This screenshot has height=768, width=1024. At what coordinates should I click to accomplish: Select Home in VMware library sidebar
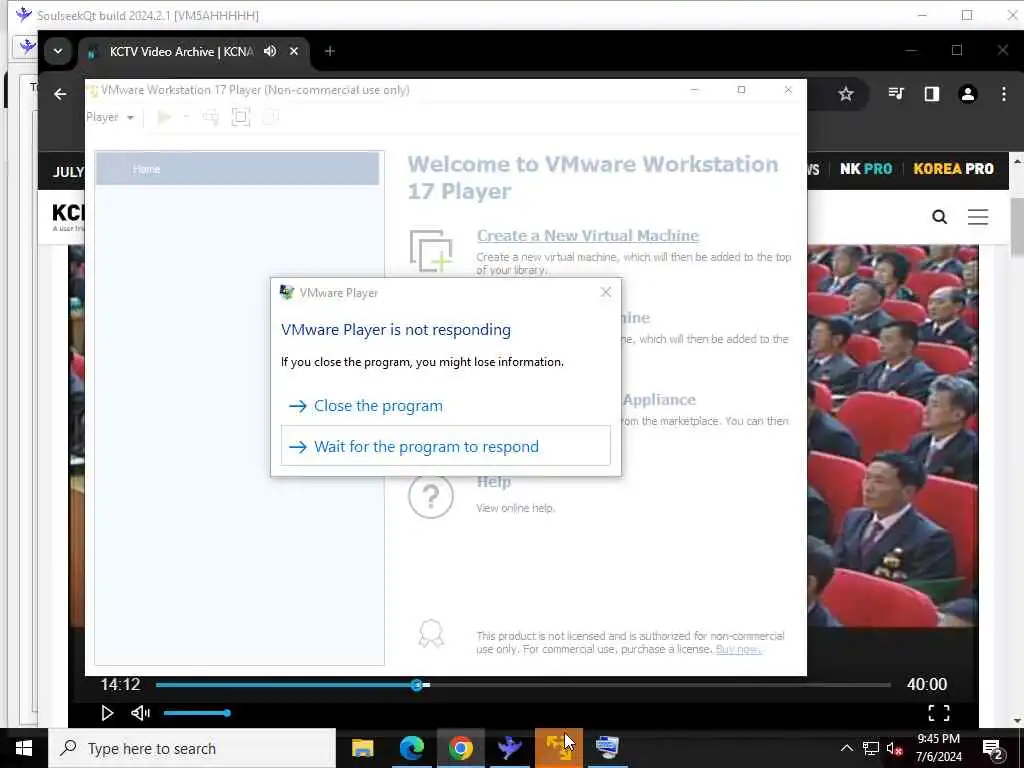(237, 169)
